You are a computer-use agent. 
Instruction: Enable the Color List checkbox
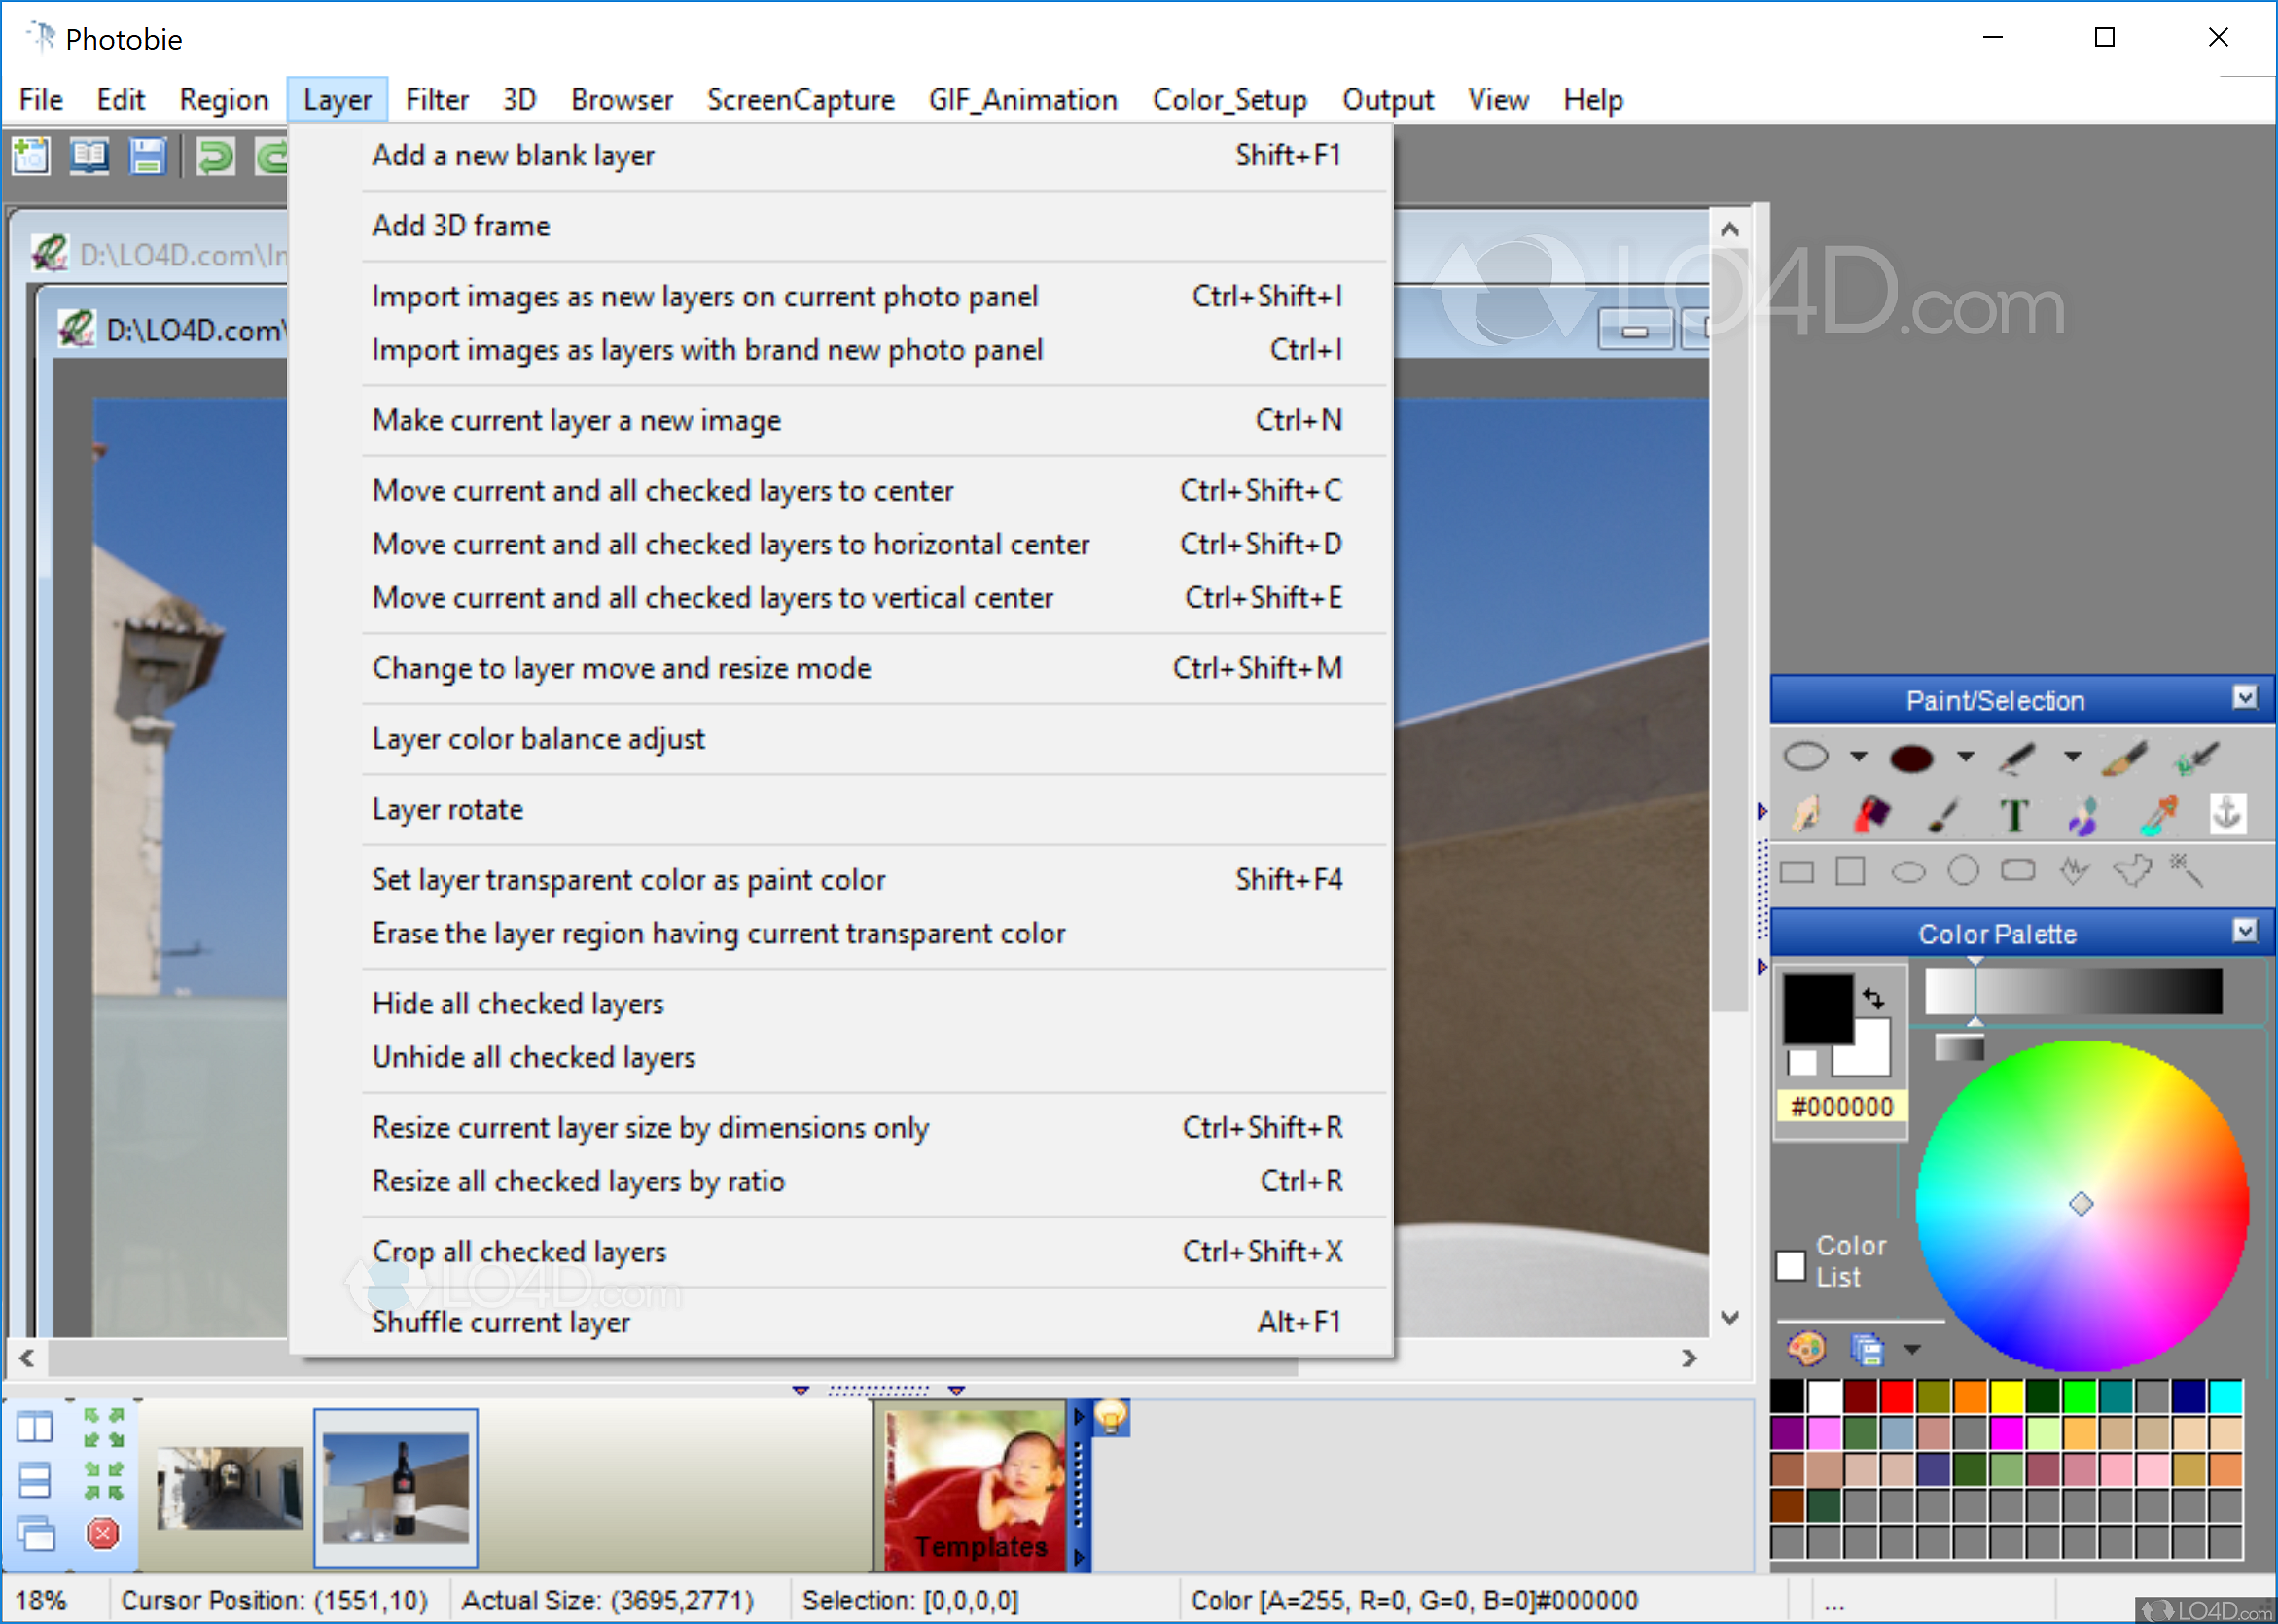(x=1791, y=1267)
